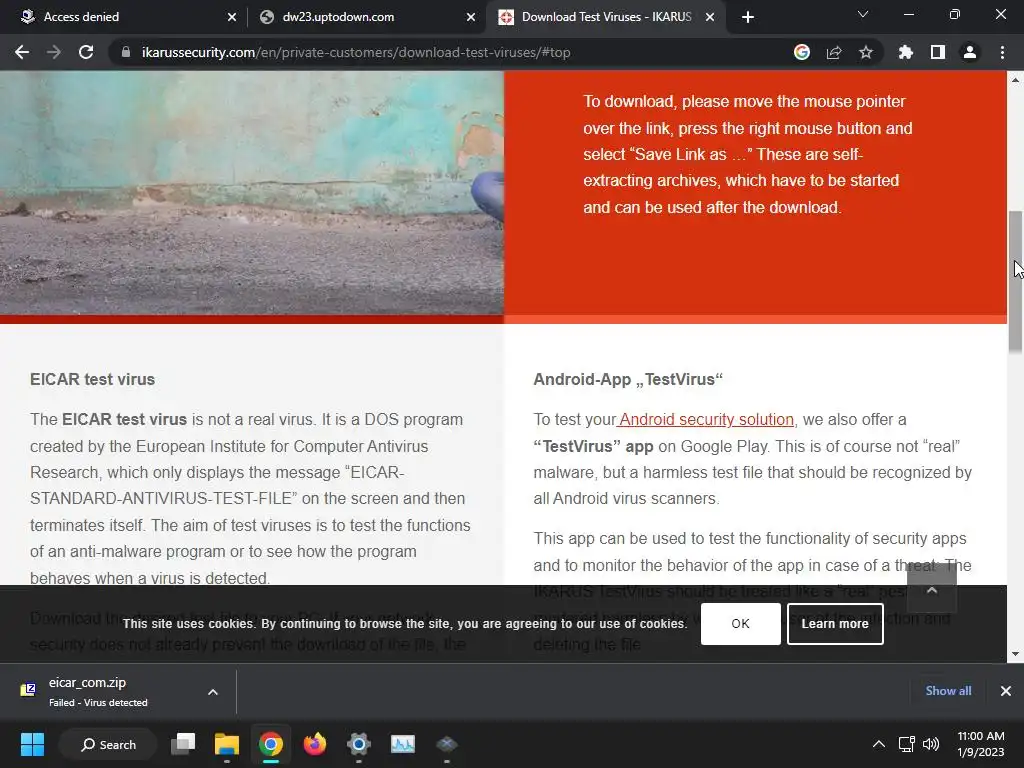Screen dimensions: 1024x768
Task: Open the last pinned taskbar app
Action: [447, 744]
